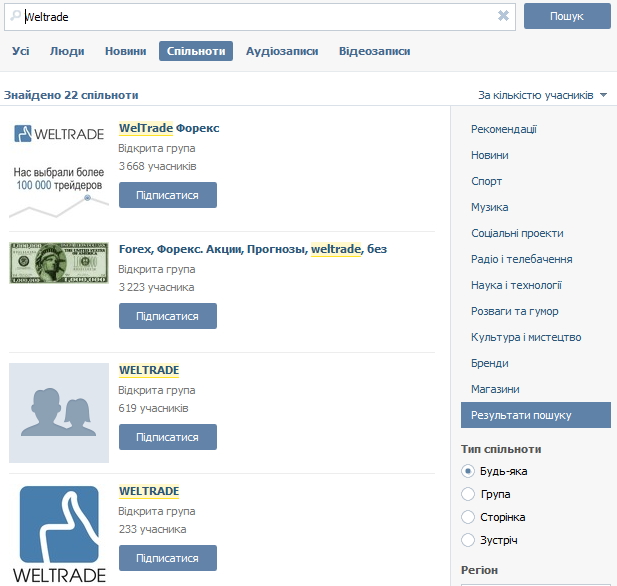The height and width of the screenshot is (586, 617).
Task: Open the Спорт category
Action: click(x=487, y=181)
